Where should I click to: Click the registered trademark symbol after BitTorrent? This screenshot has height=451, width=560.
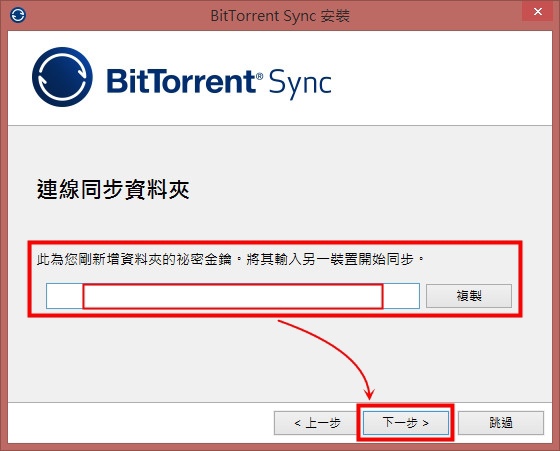point(260,76)
